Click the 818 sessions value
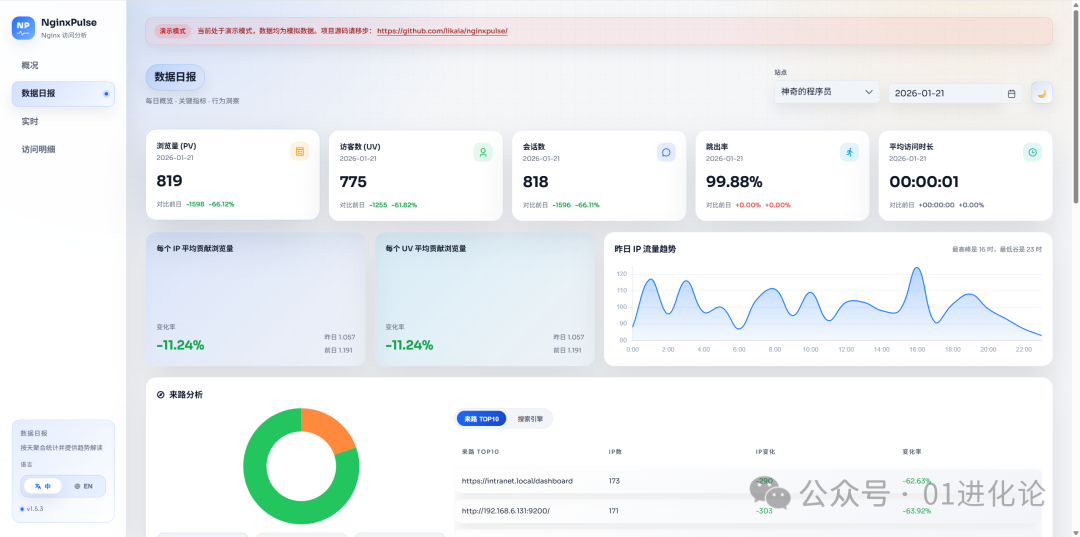Image resolution: width=1080 pixels, height=537 pixels. pos(536,182)
